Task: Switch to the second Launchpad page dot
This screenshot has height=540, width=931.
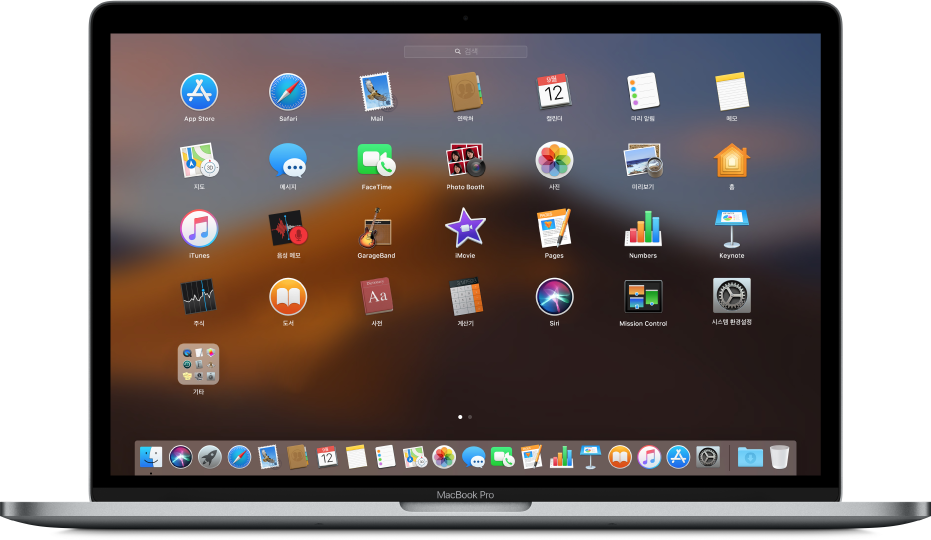Action: click(x=470, y=417)
